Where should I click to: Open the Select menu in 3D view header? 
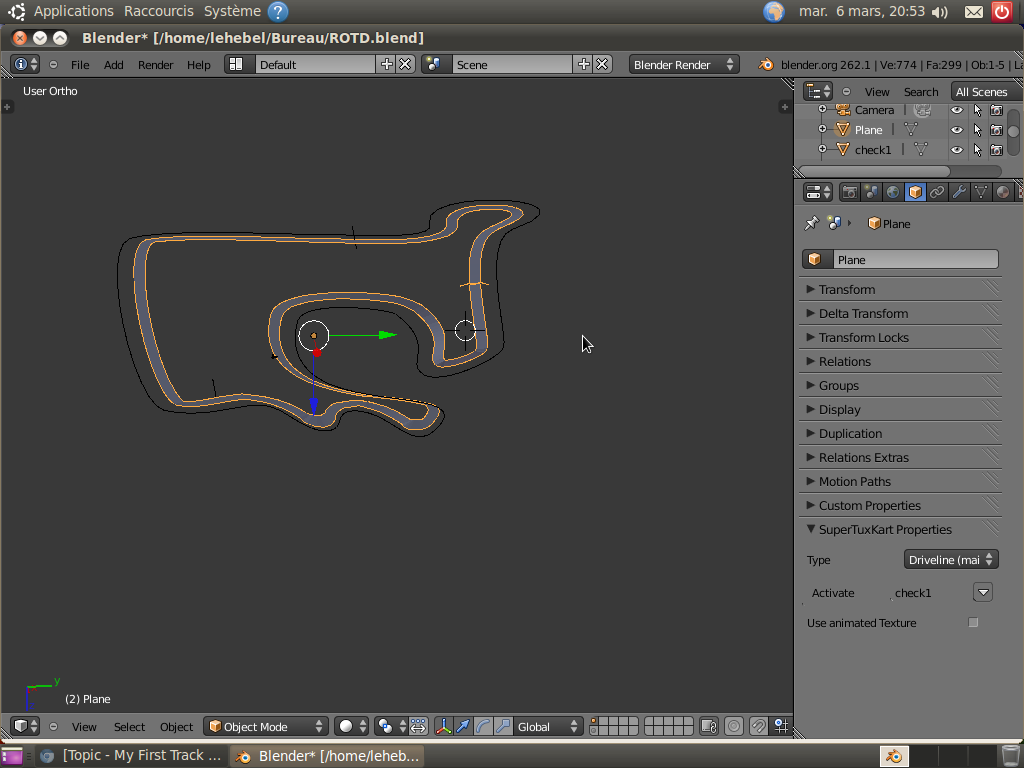point(129,727)
